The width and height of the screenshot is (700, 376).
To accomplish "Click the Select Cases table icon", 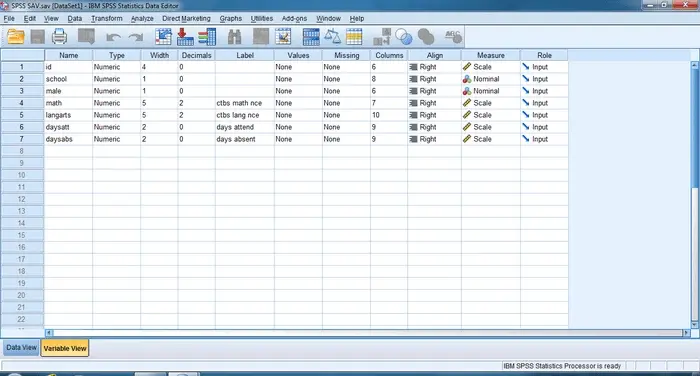I will (x=354, y=37).
